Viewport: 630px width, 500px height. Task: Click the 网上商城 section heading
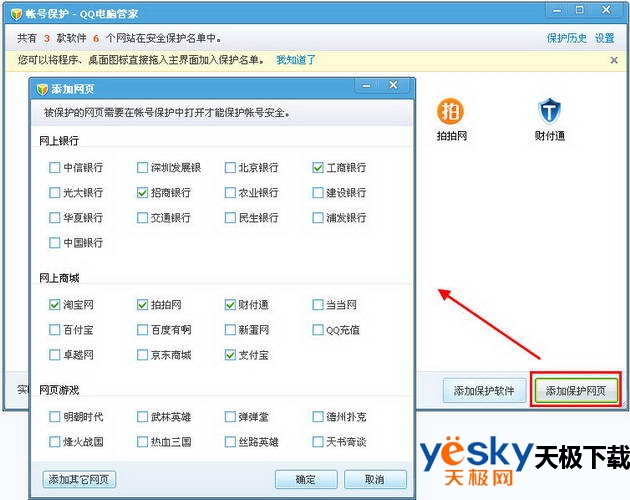coord(59,278)
